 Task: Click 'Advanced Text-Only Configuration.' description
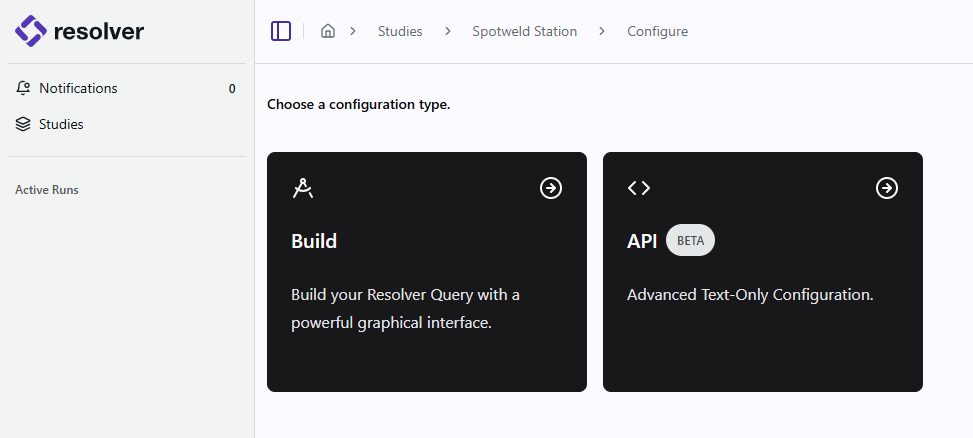tap(750, 295)
